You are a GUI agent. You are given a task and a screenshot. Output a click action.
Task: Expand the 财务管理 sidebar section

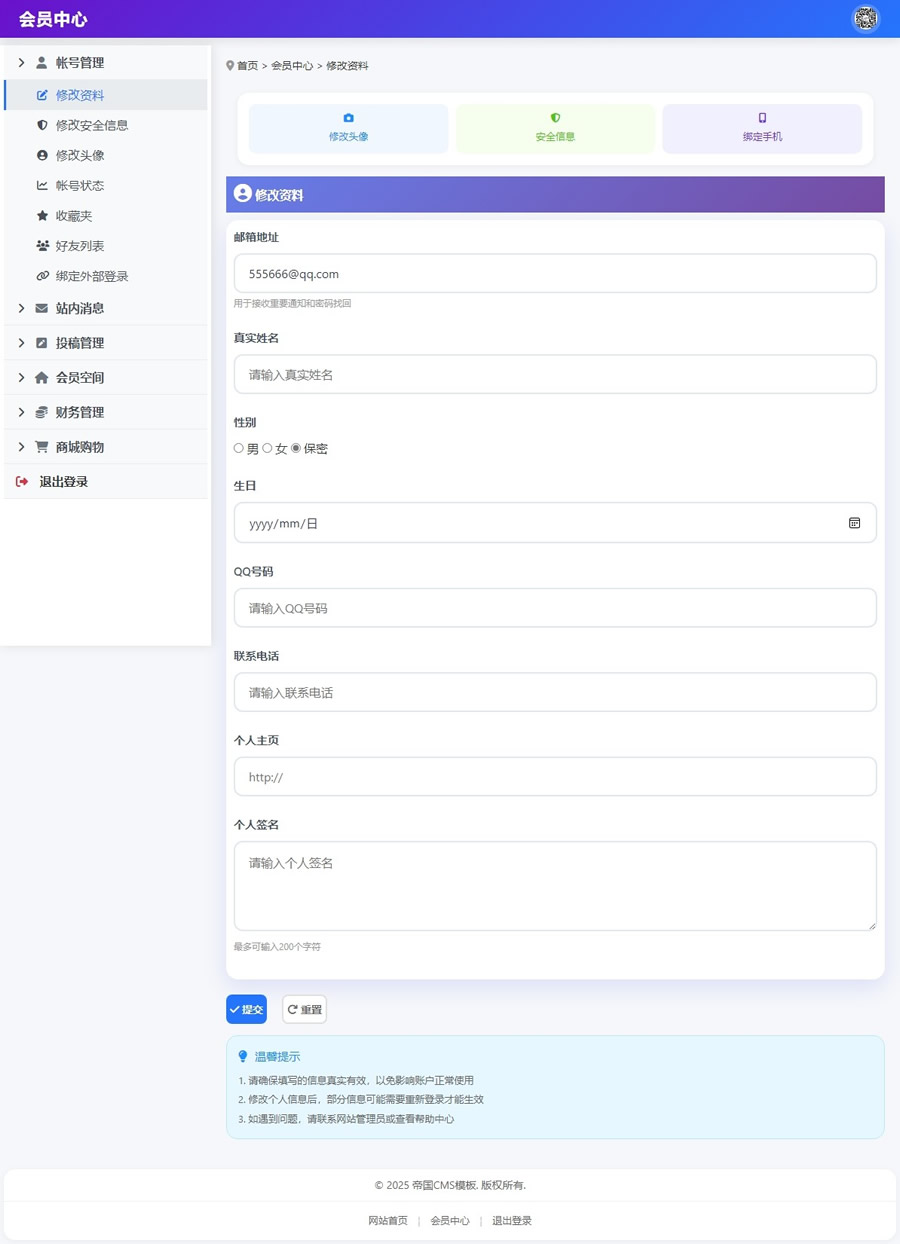pyautogui.click(x=79, y=411)
